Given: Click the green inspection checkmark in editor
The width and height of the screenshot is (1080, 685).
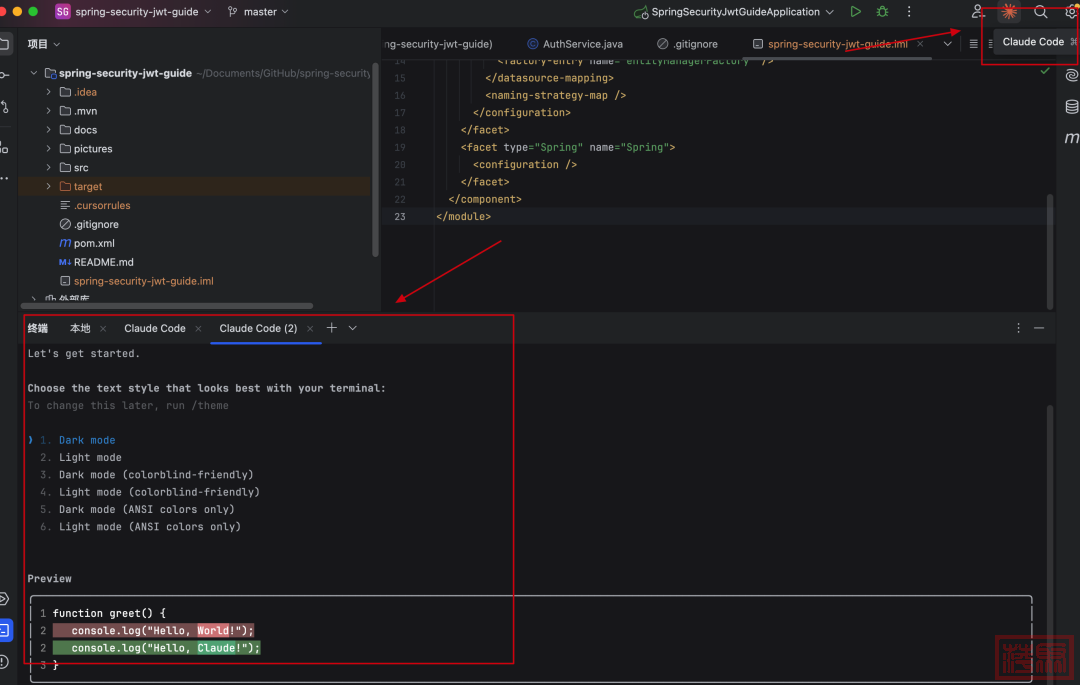Looking at the screenshot, I should tap(1045, 70).
